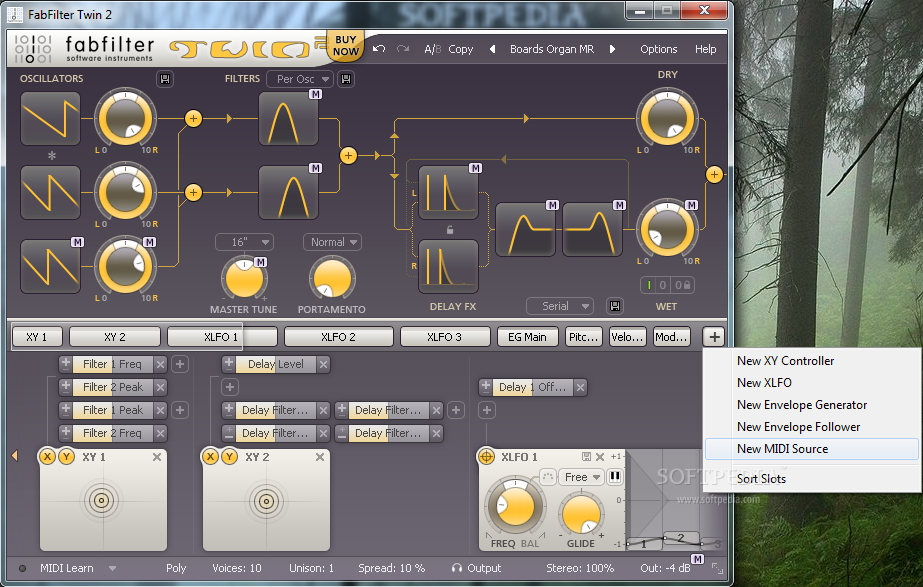Click the Dry level knob
This screenshot has height=587, width=923.
(668, 118)
